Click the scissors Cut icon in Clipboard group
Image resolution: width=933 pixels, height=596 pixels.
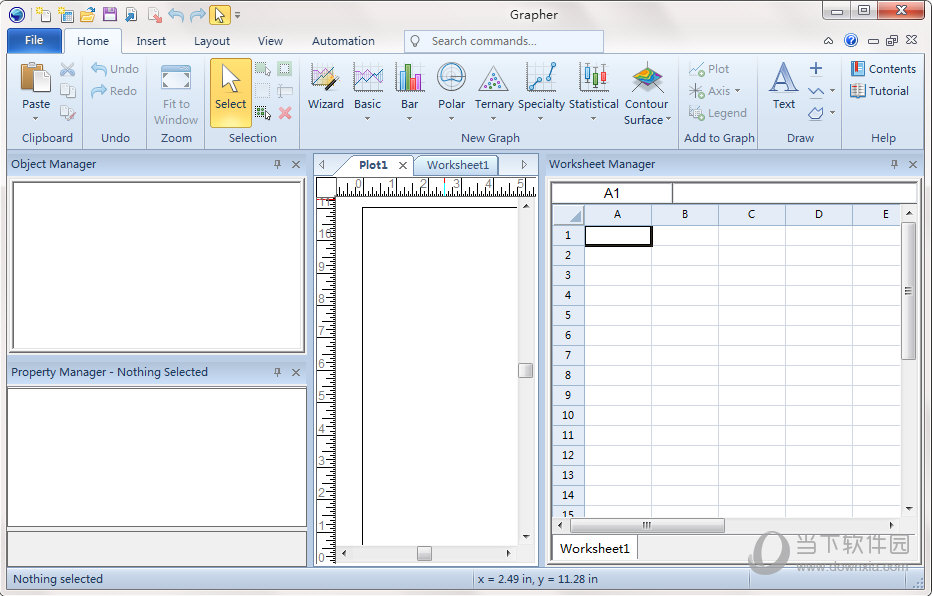pyautogui.click(x=67, y=69)
